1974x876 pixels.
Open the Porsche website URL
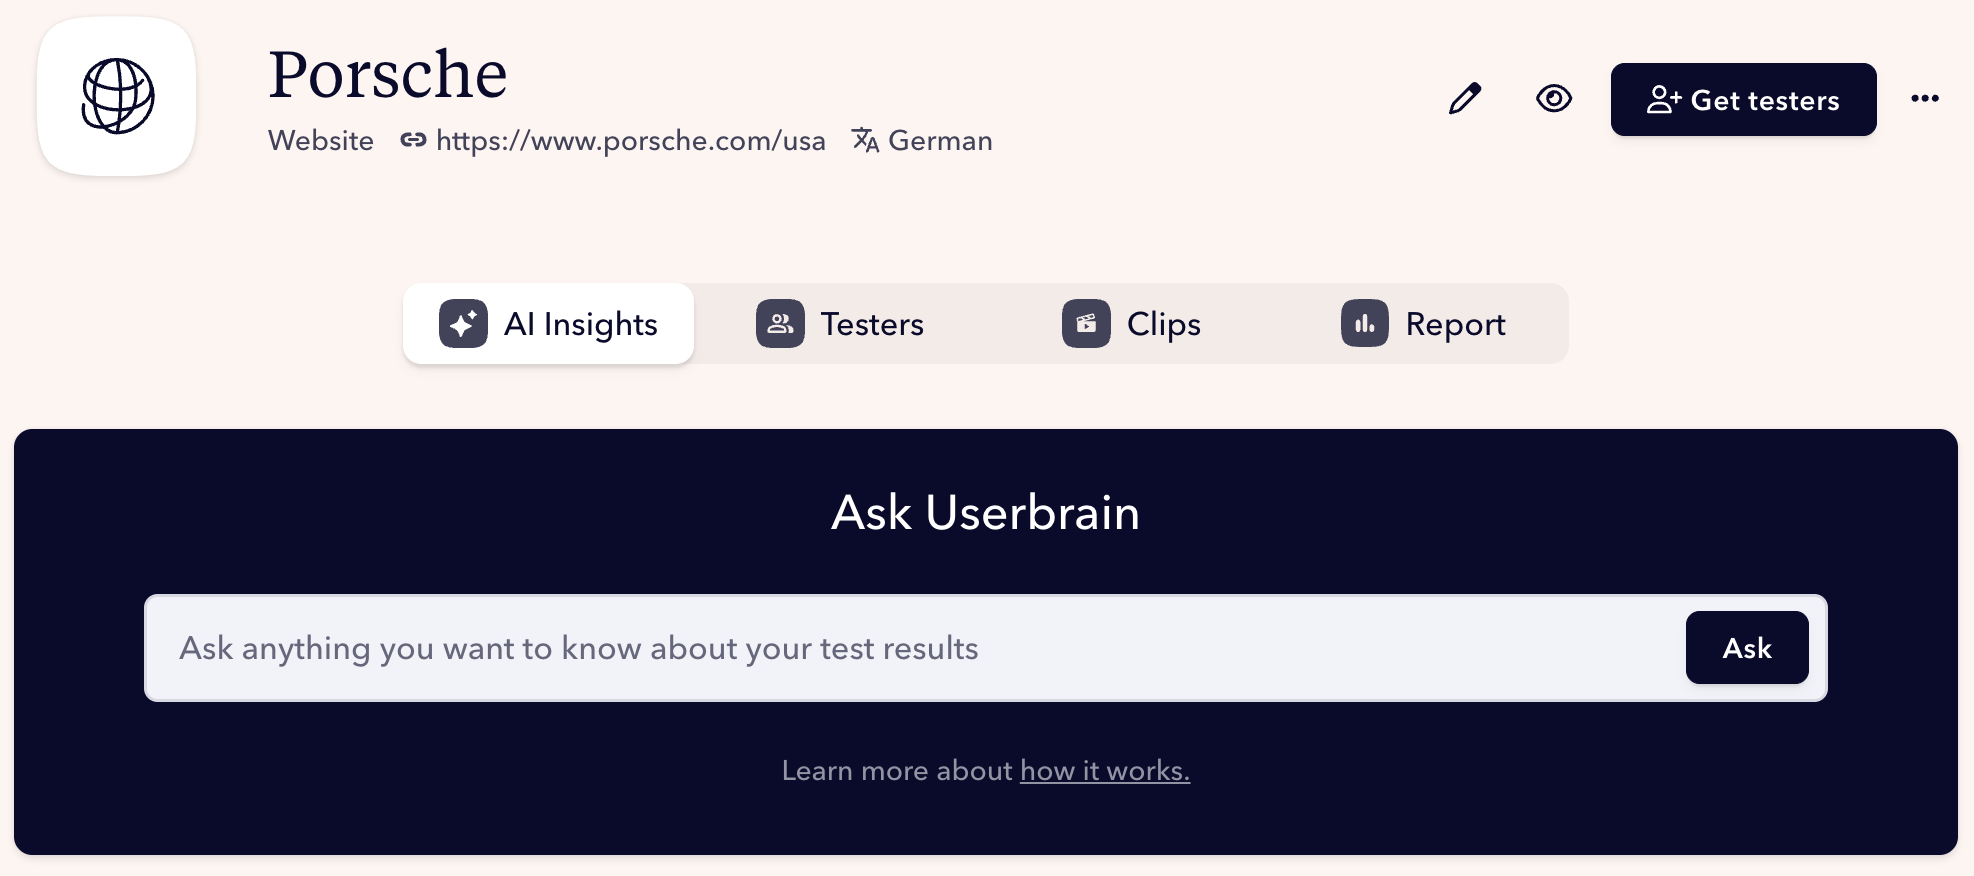click(630, 141)
